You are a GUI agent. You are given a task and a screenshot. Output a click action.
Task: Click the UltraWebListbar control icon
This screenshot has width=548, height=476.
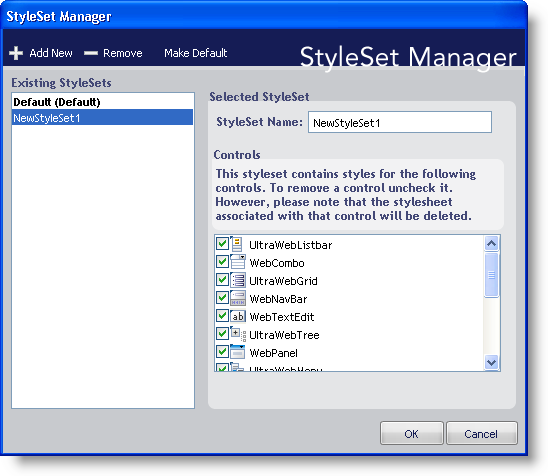(237, 244)
